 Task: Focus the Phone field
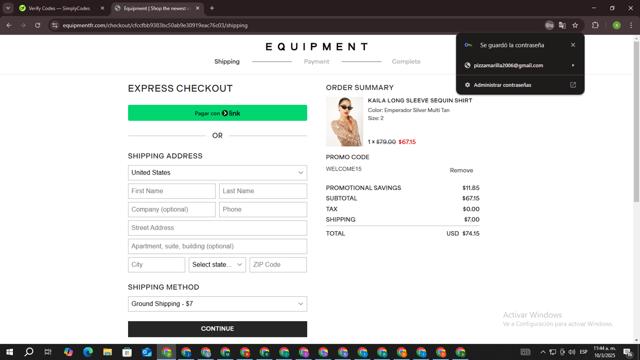(x=263, y=209)
